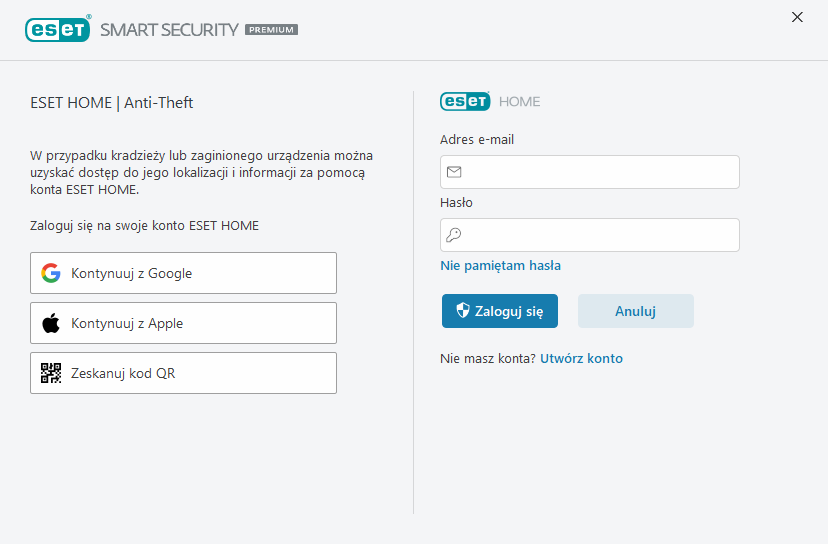Click the shield icon on login button
The height and width of the screenshot is (544, 828).
coord(463,311)
